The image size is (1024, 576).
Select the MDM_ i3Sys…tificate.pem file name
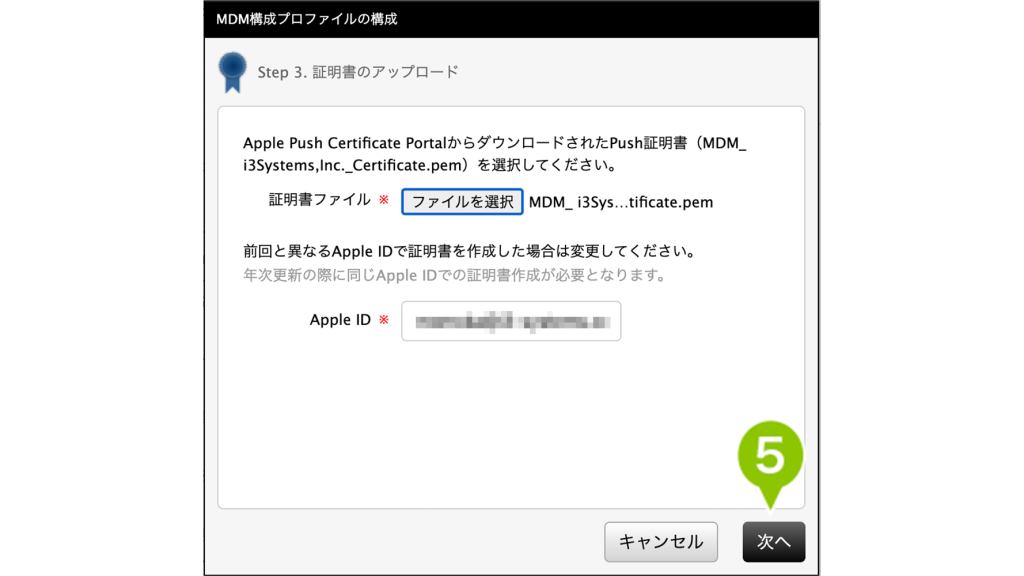620,202
